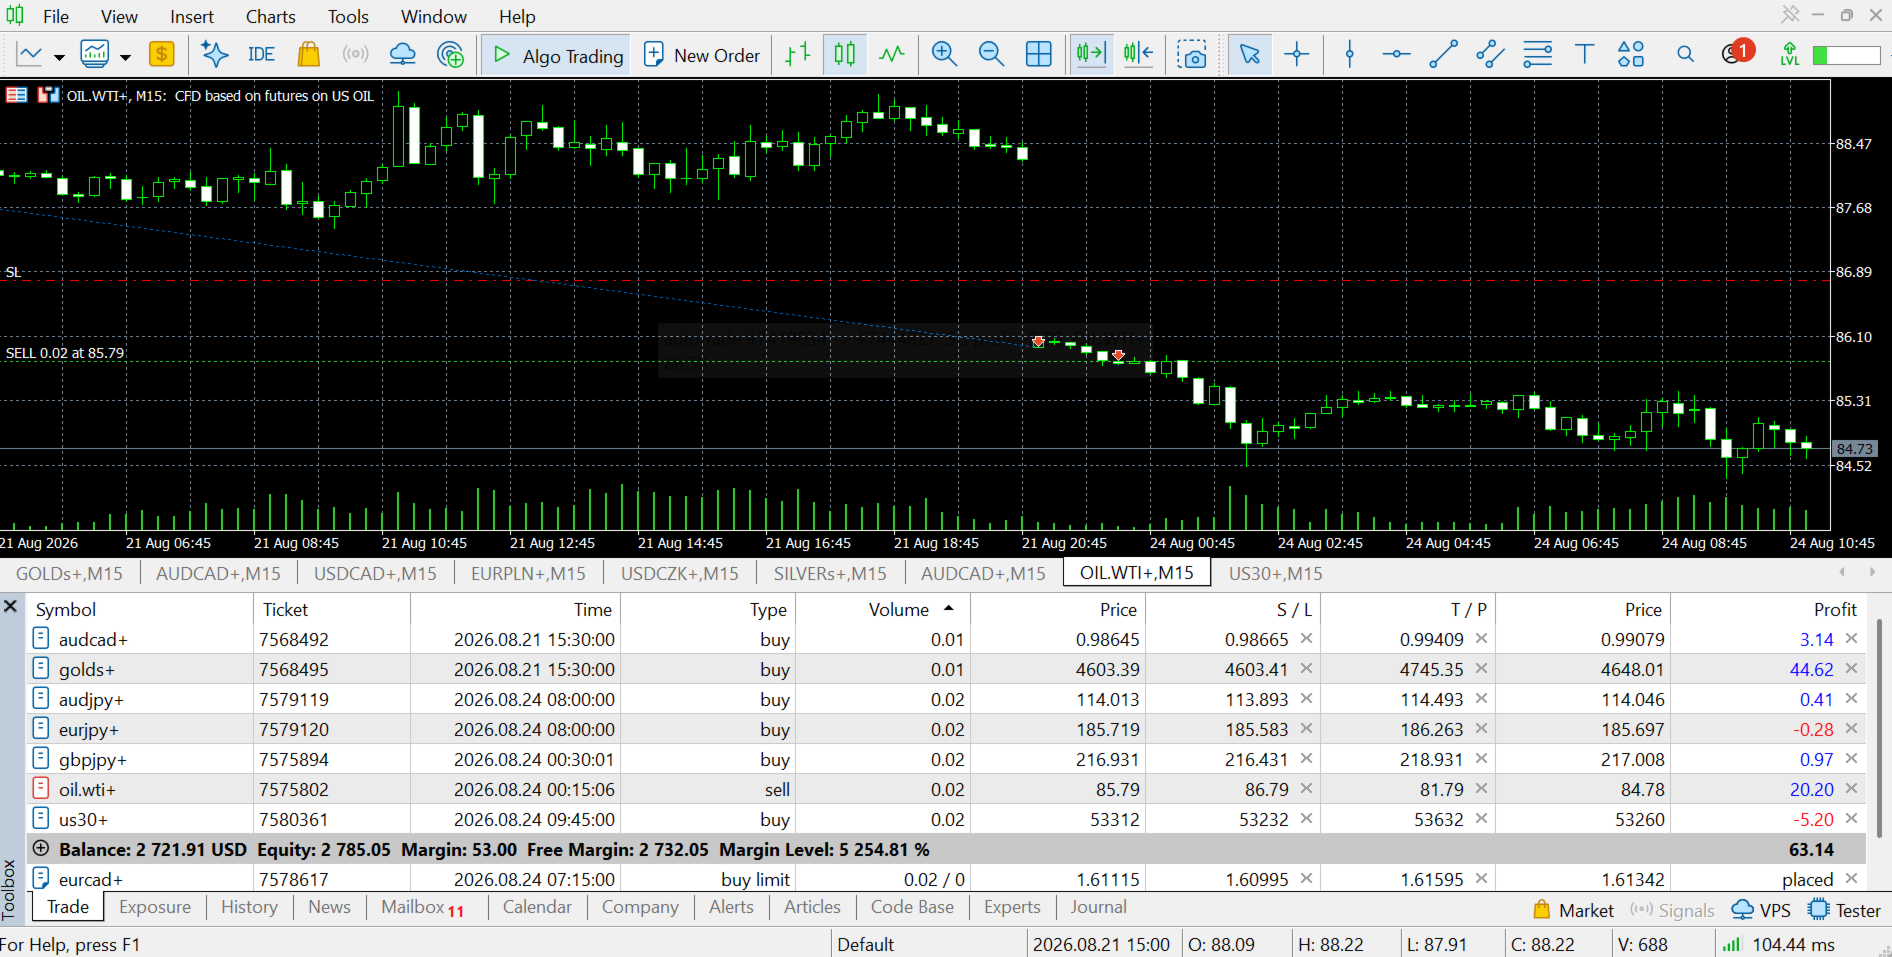This screenshot has height=957, width=1892.
Task: Draw a vertical line
Action: tap(1350, 54)
